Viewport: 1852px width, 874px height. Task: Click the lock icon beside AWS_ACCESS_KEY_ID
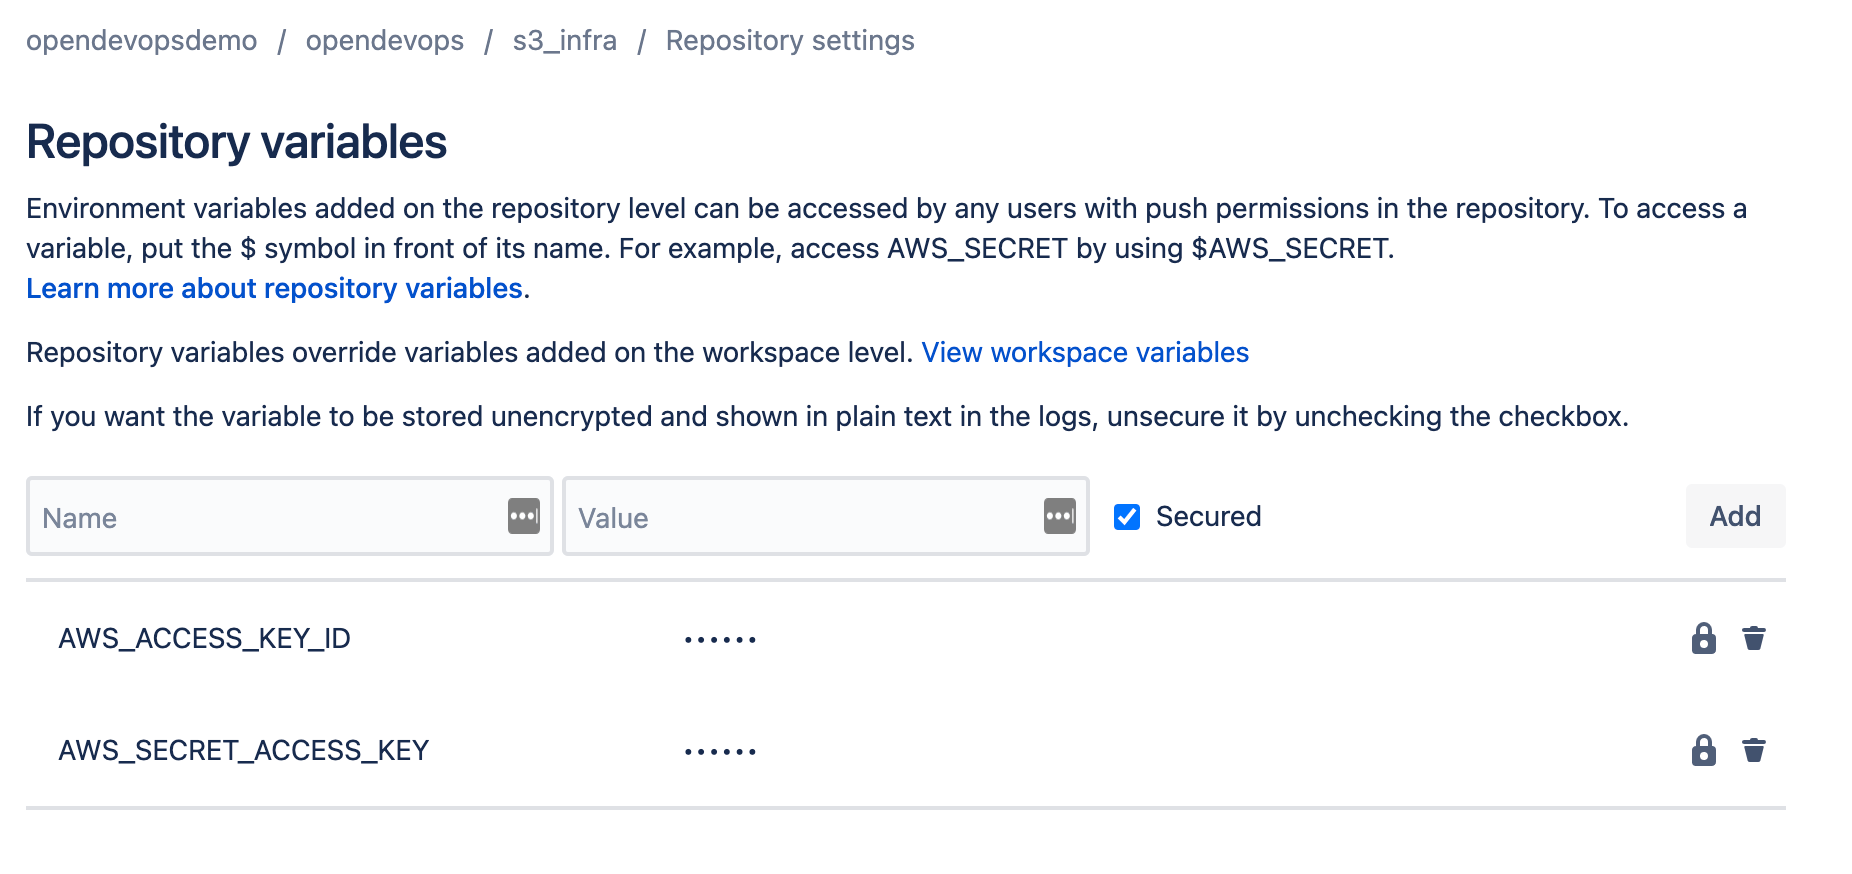[x=1703, y=637]
